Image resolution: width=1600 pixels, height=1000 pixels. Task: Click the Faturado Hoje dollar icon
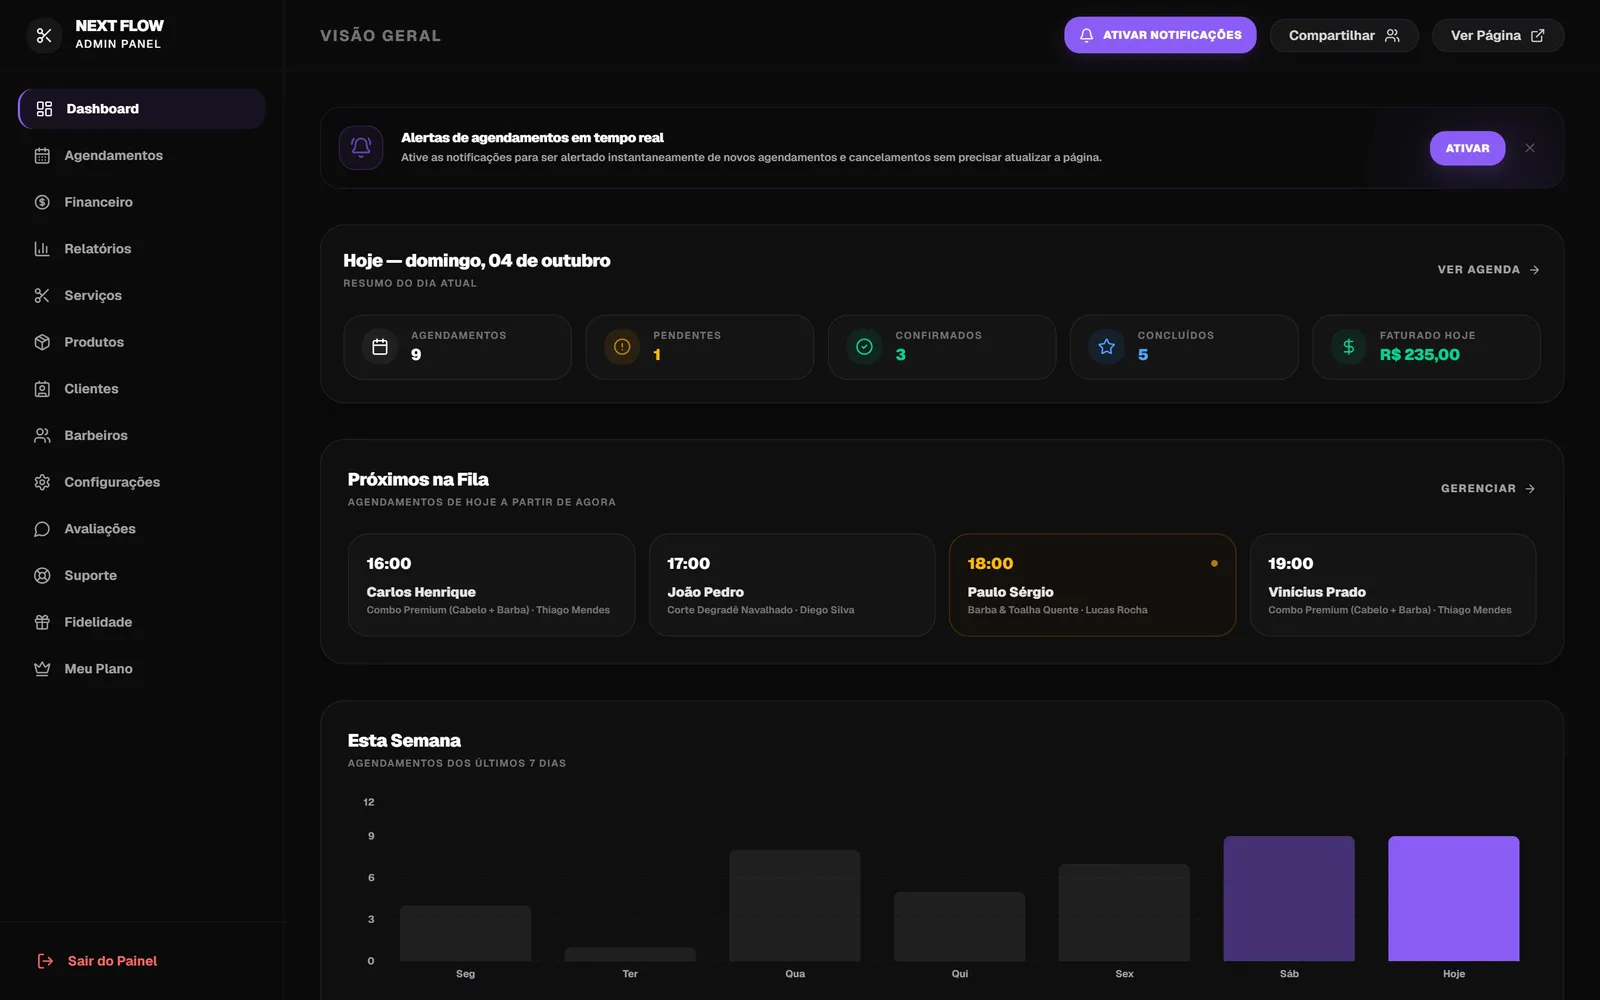[x=1348, y=347]
